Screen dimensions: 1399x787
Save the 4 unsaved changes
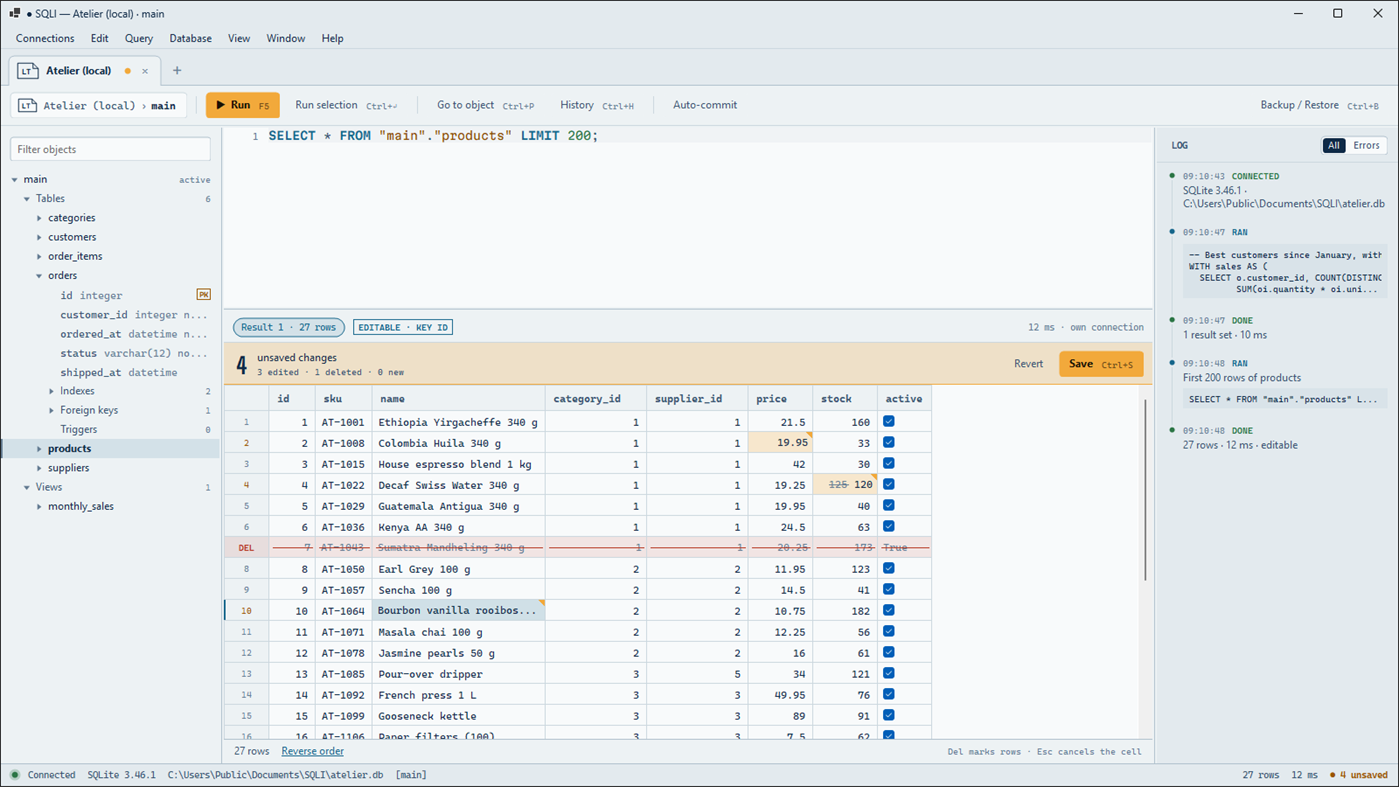point(1101,364)
